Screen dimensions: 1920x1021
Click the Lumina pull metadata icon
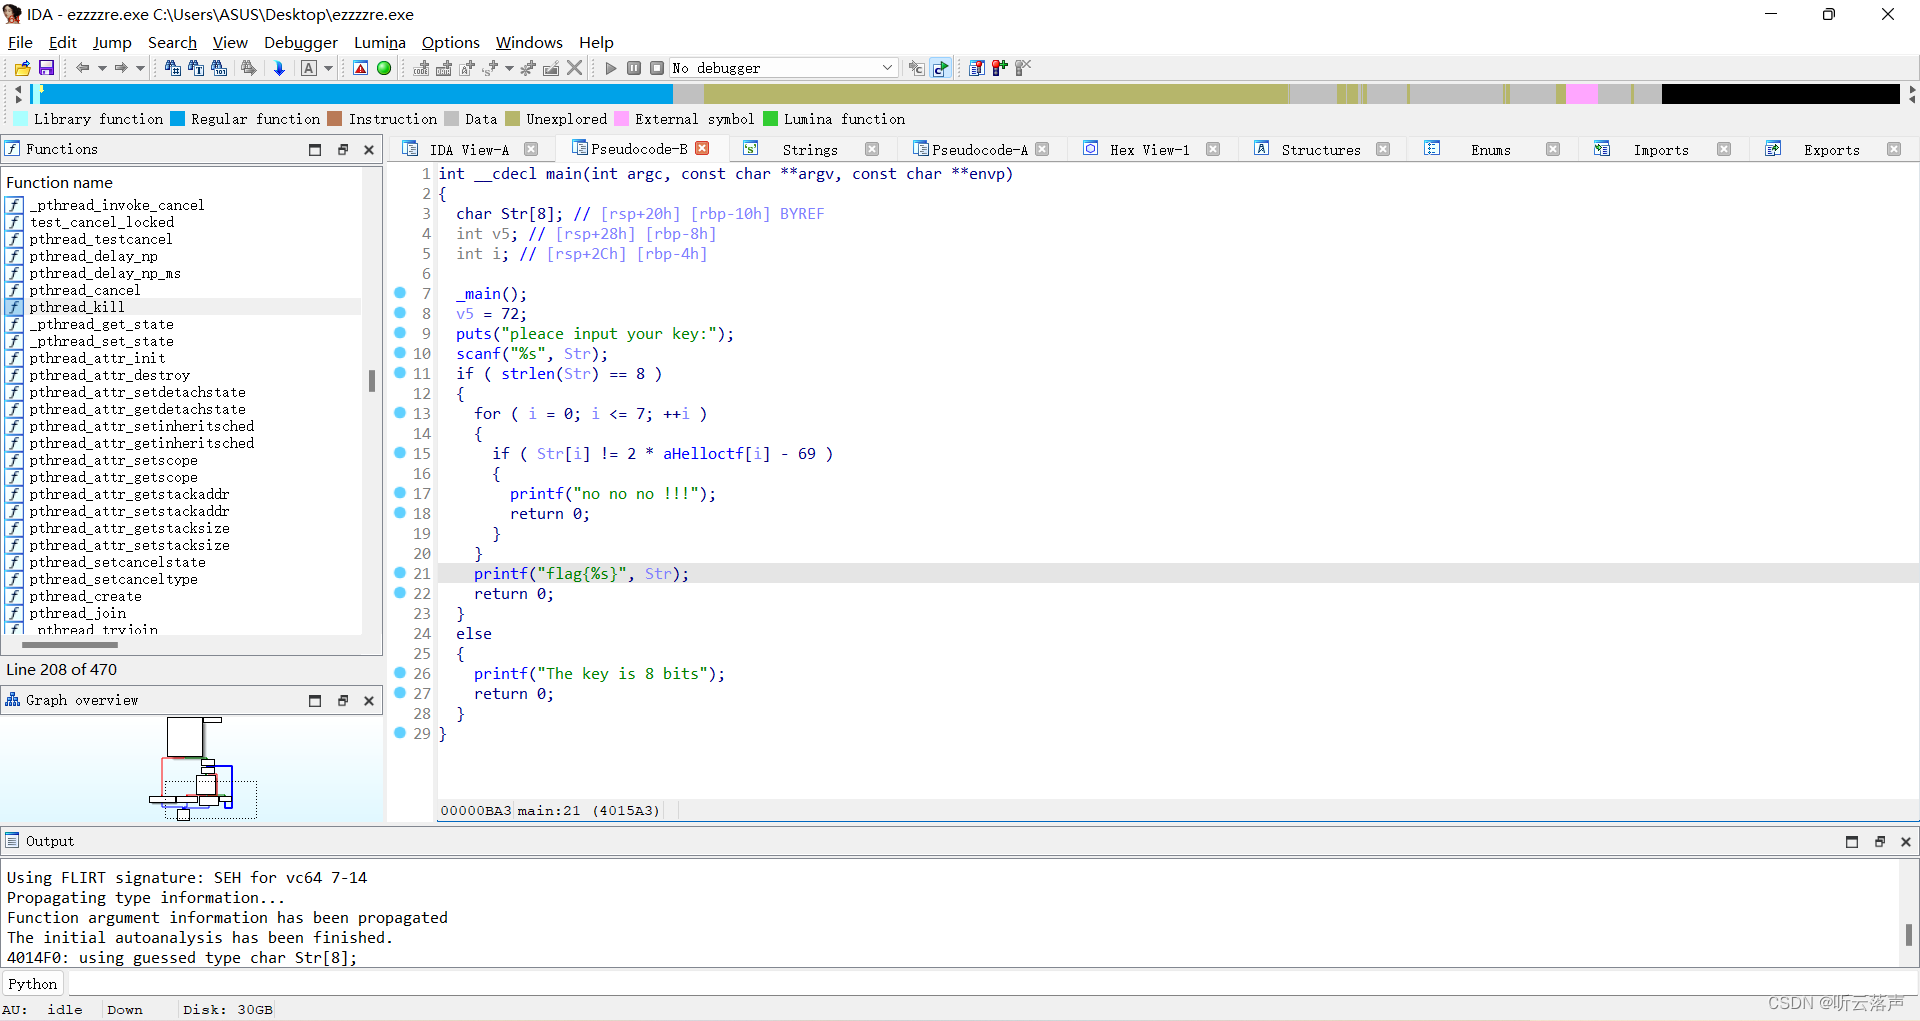[916, 68]
